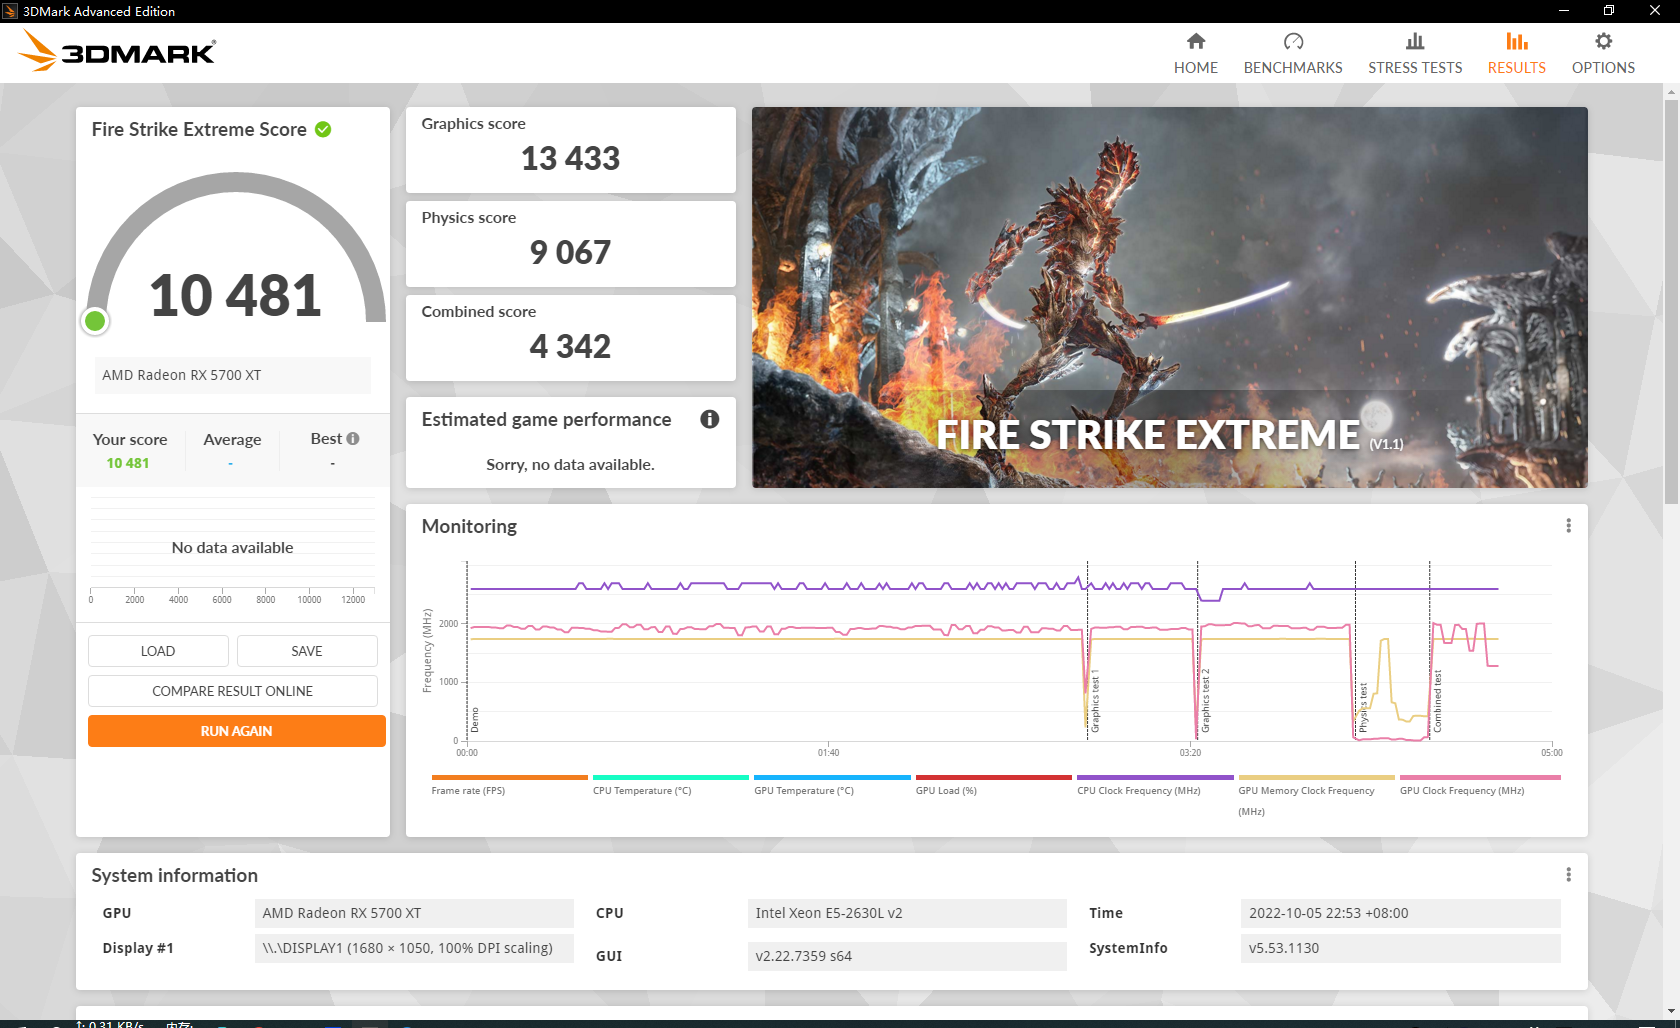The height and width of the screenshot is (1028, 1680).
Task: Open Estimated game performance info icon
Action: 710,419
